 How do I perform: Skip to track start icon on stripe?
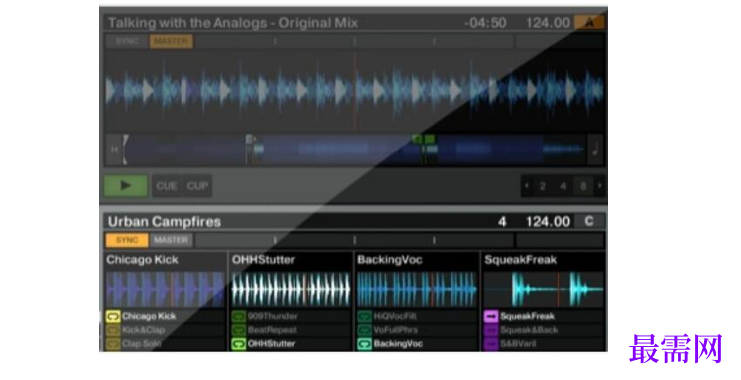114,149
